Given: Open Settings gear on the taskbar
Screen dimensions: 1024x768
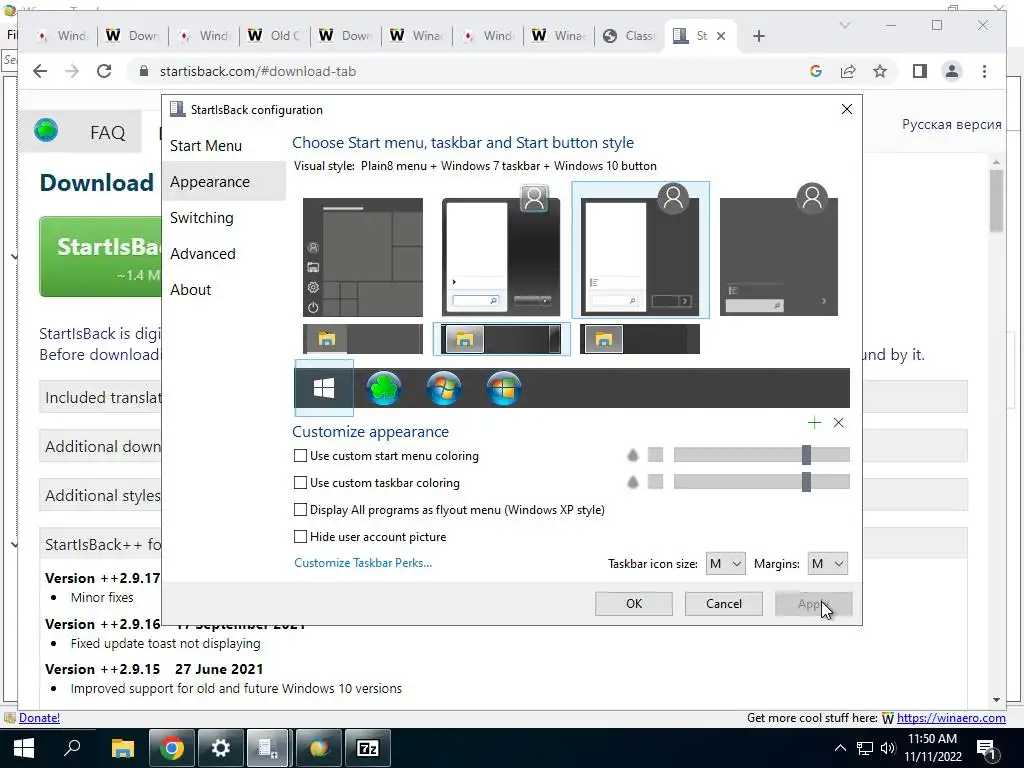Looking at the screenshot, I should 221,748.
